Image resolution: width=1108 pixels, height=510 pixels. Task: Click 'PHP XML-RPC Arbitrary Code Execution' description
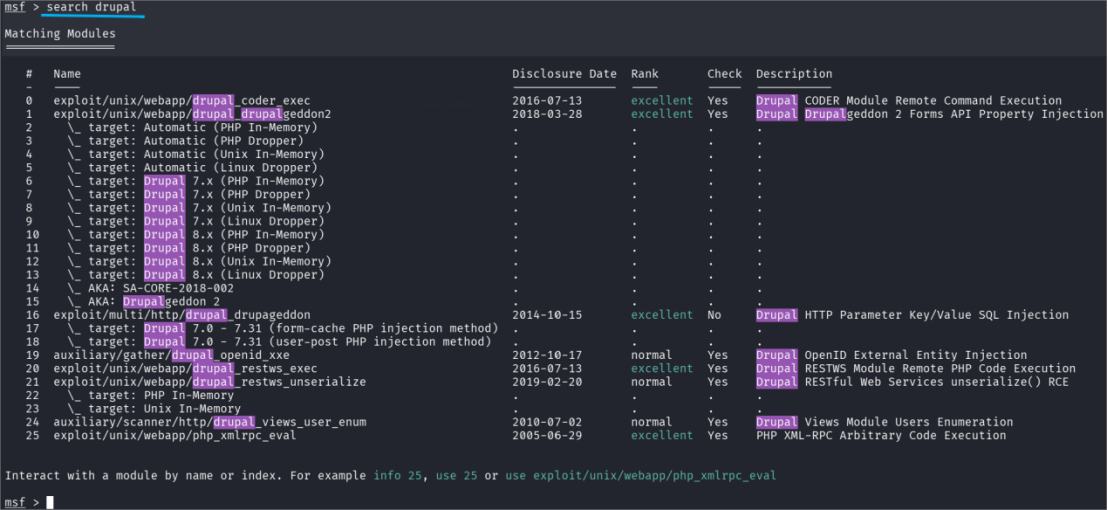coord(881,436)
